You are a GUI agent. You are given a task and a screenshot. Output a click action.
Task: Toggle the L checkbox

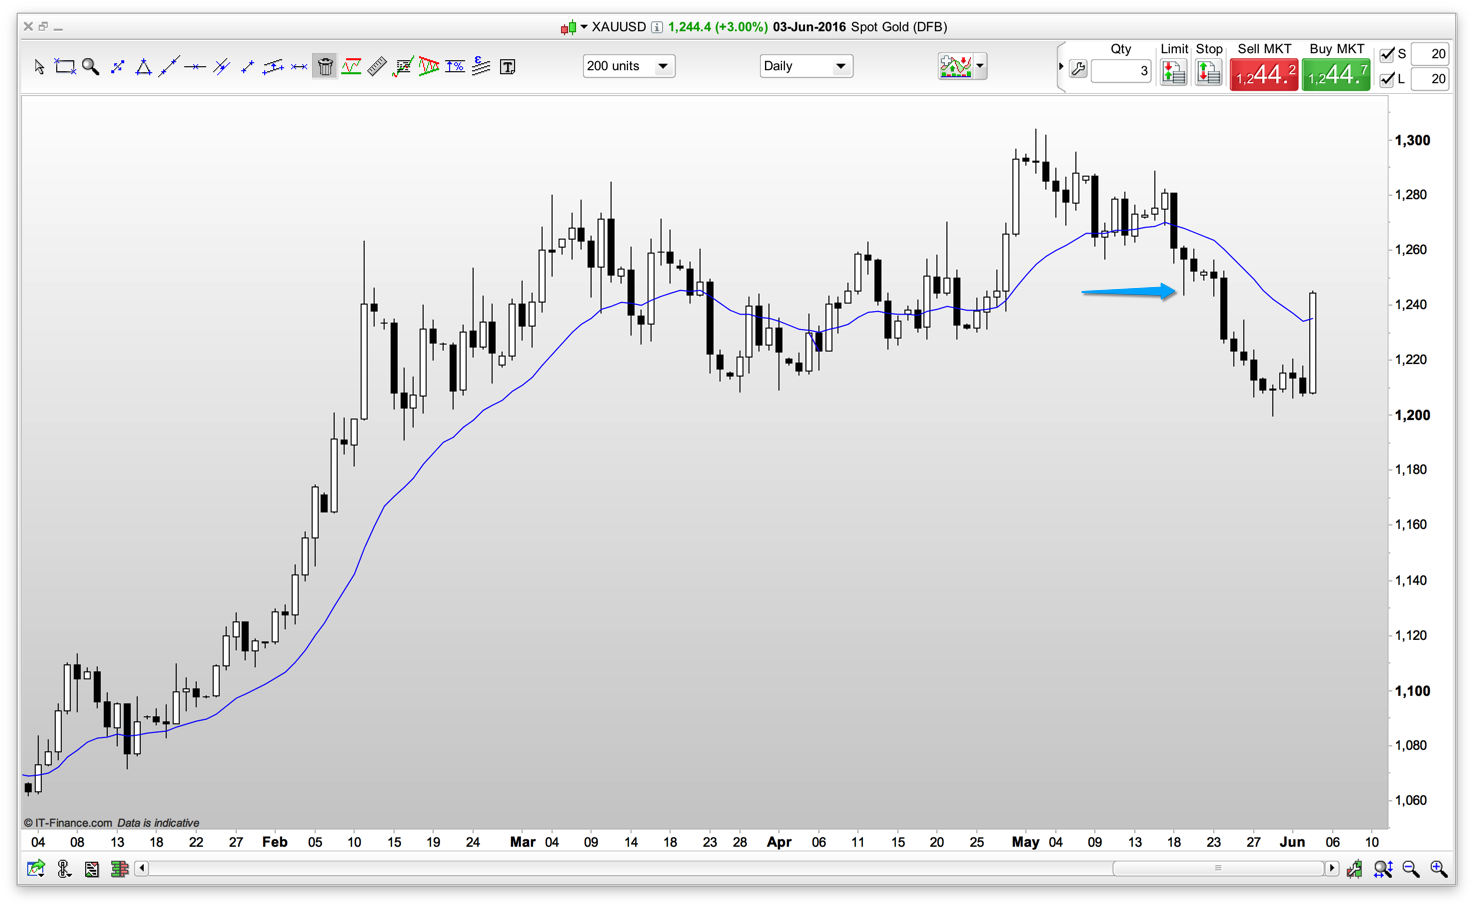(1387, 79)
